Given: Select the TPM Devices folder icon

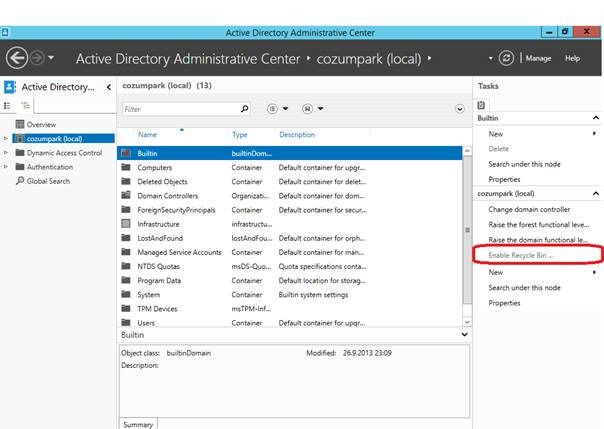Looking at the screenshot, I should tap(126, 308).
